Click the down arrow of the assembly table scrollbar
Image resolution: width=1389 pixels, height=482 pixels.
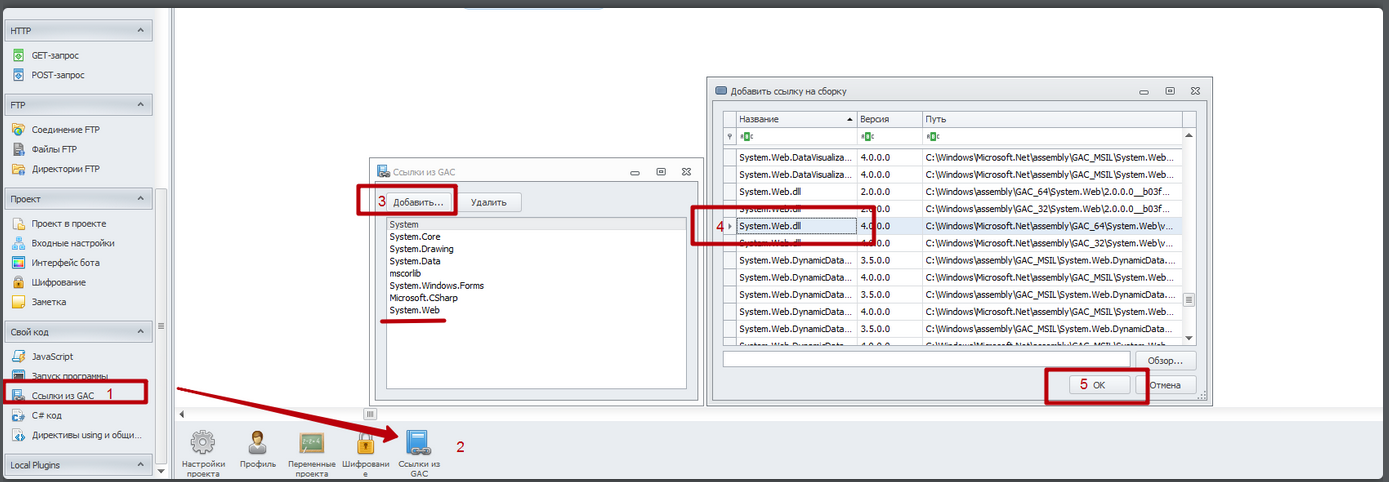[x=1189, y=339]
